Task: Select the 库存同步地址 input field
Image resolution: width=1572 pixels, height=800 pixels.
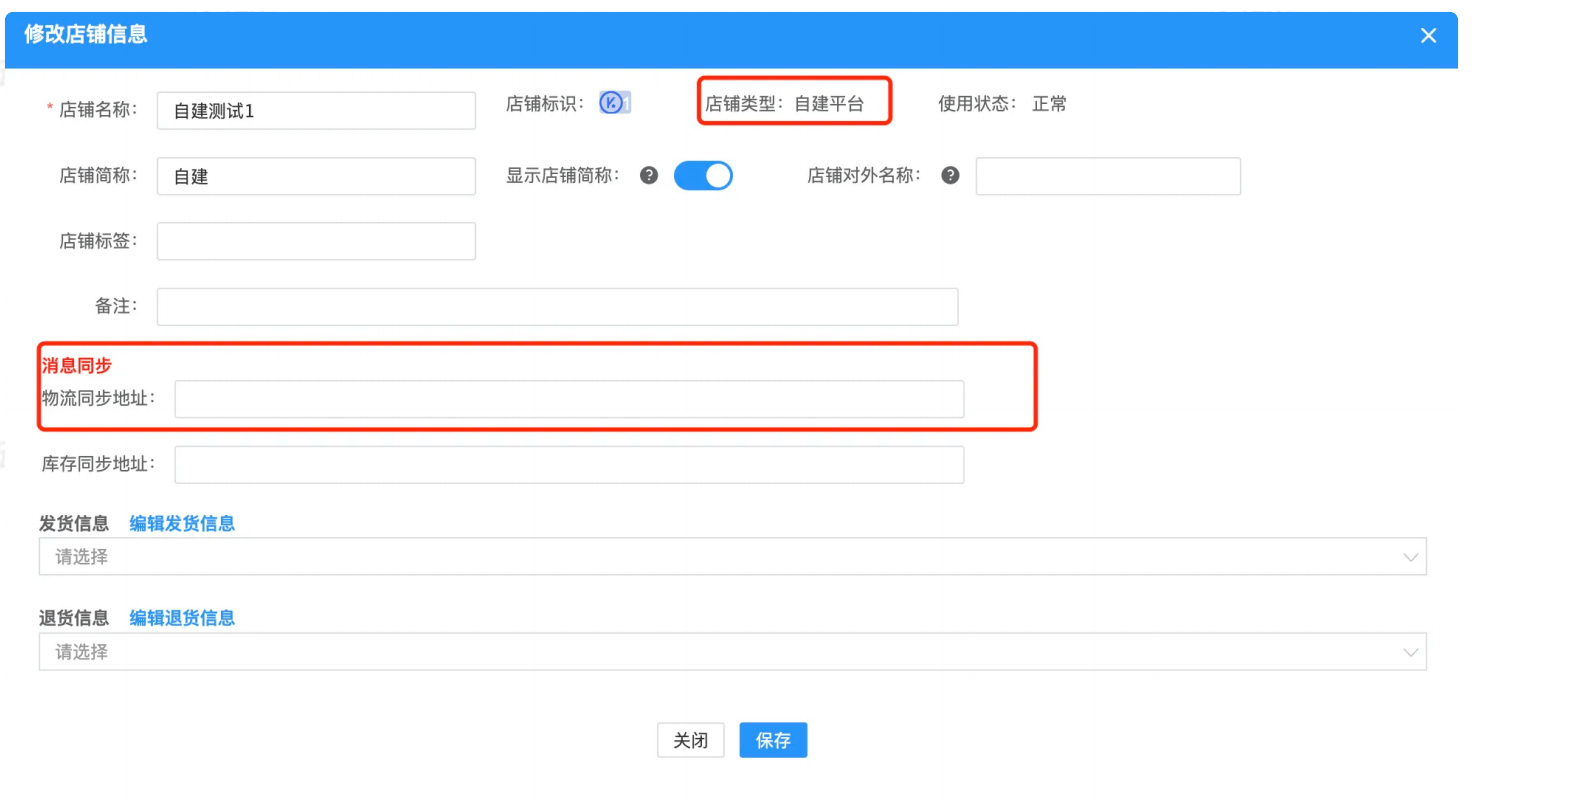Action: (569, 465)
